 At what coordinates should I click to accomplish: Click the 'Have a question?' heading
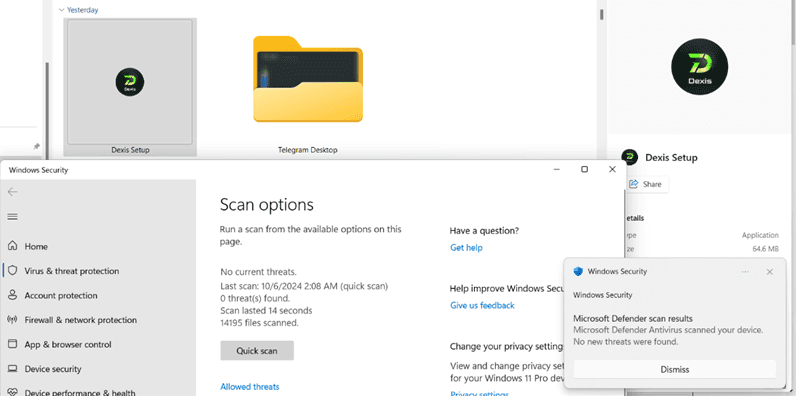click(484, 230)
